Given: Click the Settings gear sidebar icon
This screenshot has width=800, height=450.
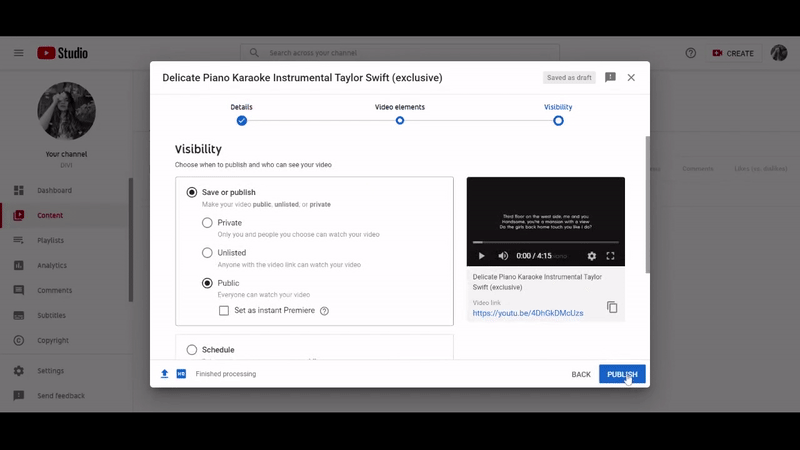Looking at the screenshot, I should click(x=19, y=371).
